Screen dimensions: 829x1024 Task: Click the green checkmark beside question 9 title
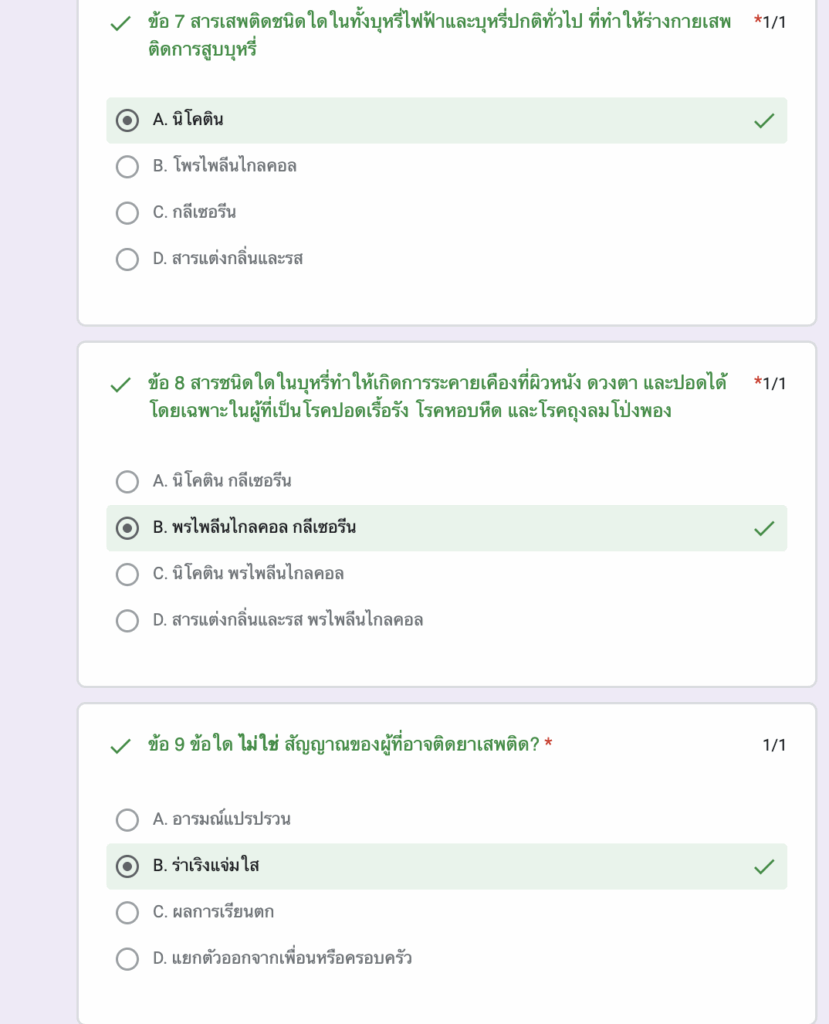tap(120, 746)
